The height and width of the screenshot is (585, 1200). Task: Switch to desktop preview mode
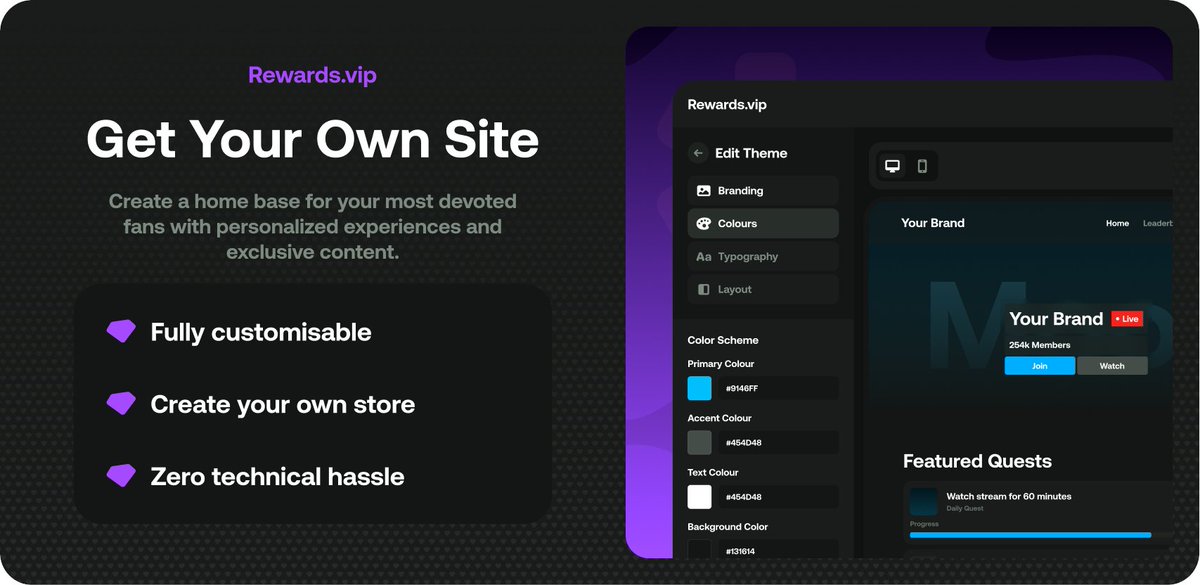pyautogui.click(x=893, y=166)
